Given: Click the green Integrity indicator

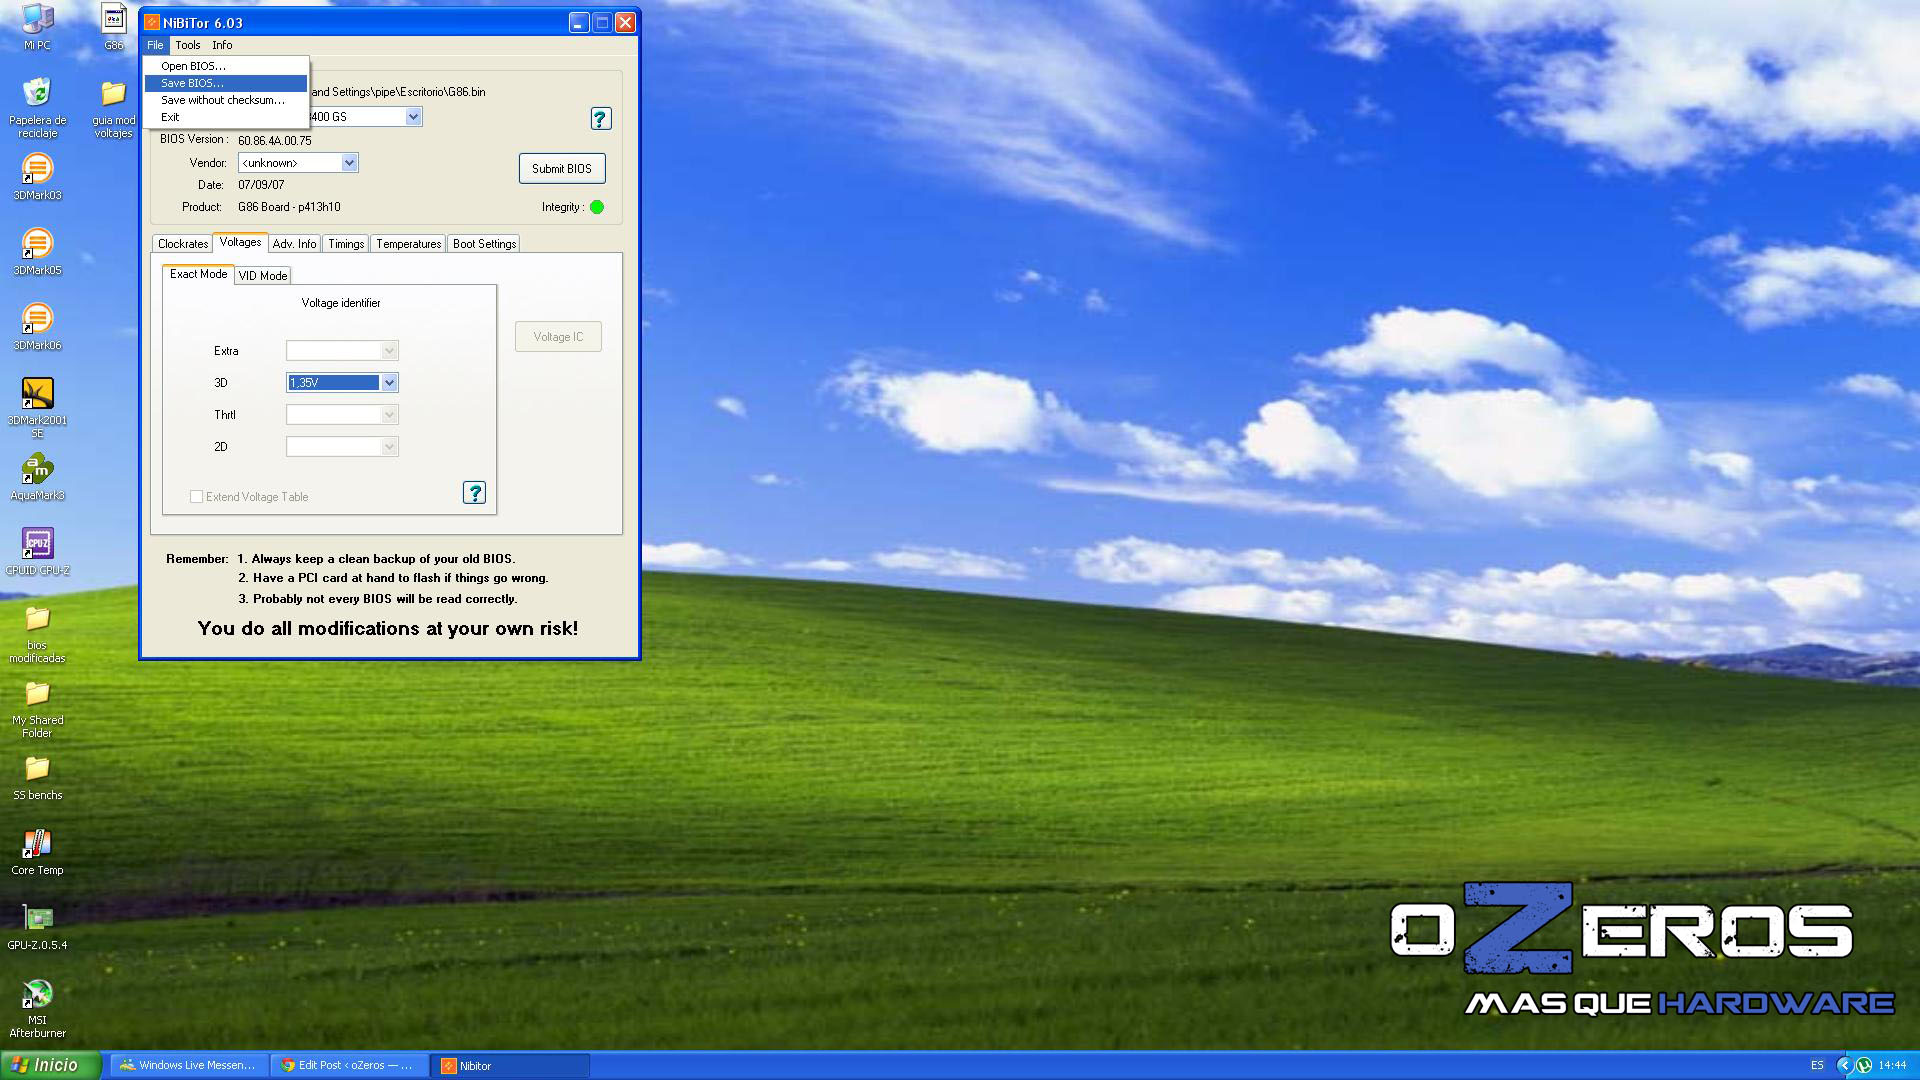Looking at the screenshot, I should 597,207.
